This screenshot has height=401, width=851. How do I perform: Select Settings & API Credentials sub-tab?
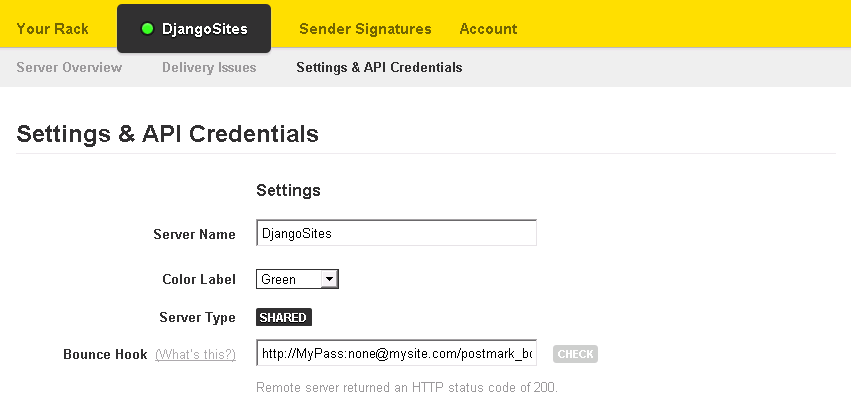point(379,68)
